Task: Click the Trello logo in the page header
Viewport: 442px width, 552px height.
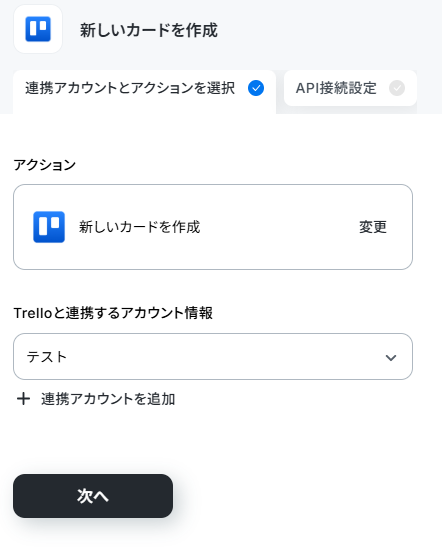Action: [38, 29]
